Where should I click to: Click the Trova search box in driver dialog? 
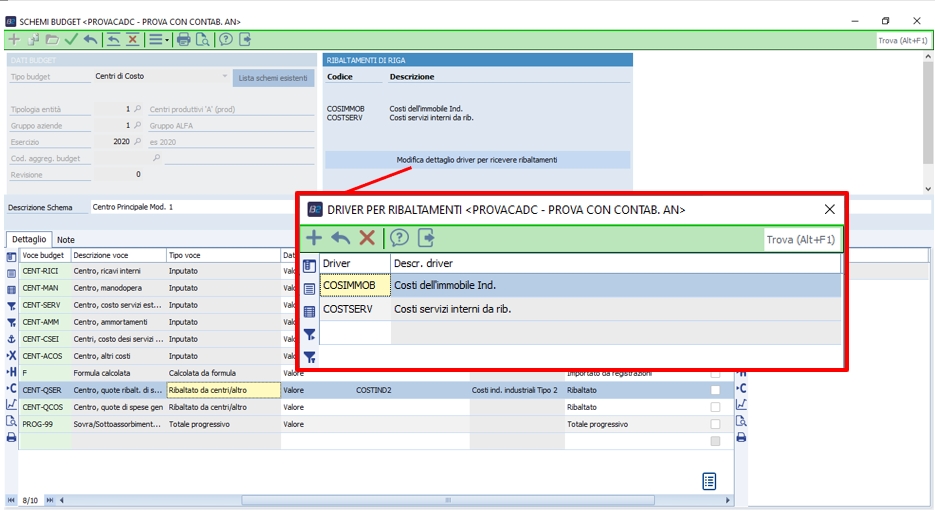pos(801,240)
